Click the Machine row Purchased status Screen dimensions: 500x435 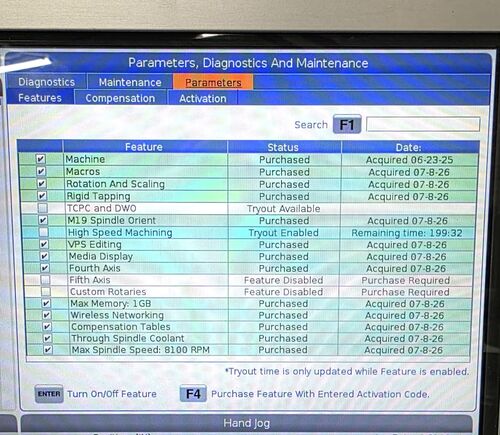[284, 160]
